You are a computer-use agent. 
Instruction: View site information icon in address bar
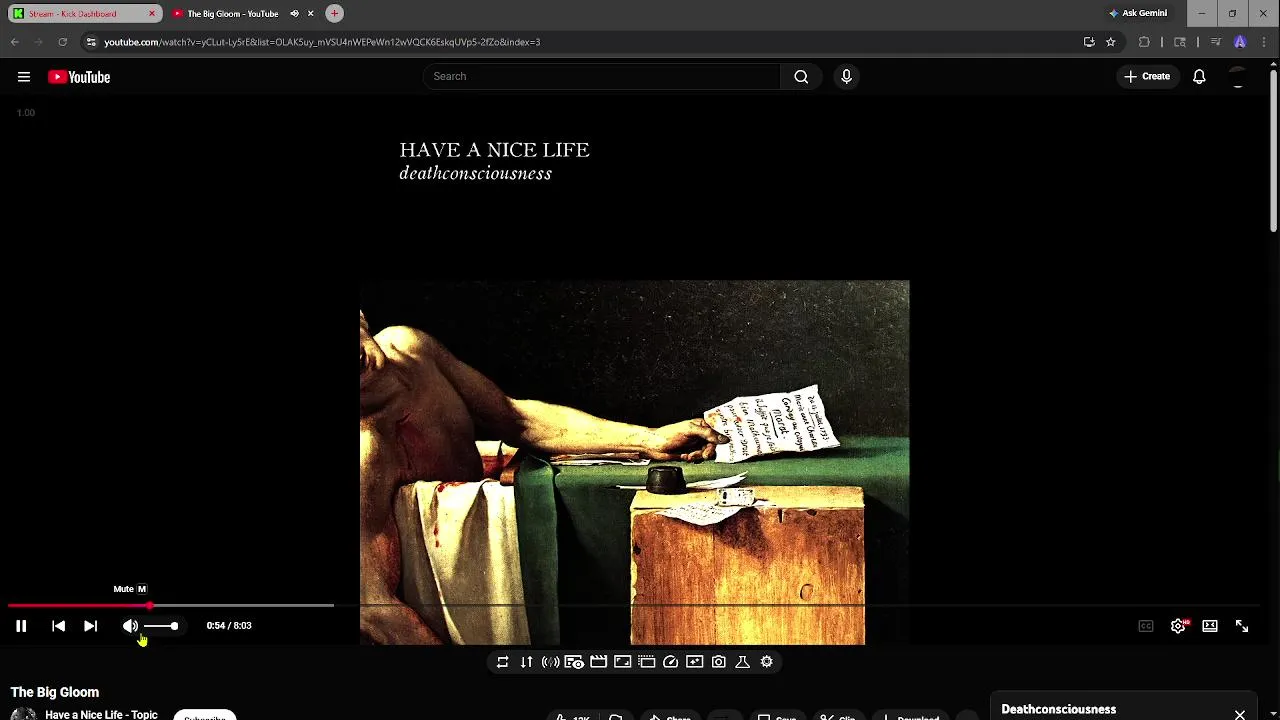coord(91,42)
